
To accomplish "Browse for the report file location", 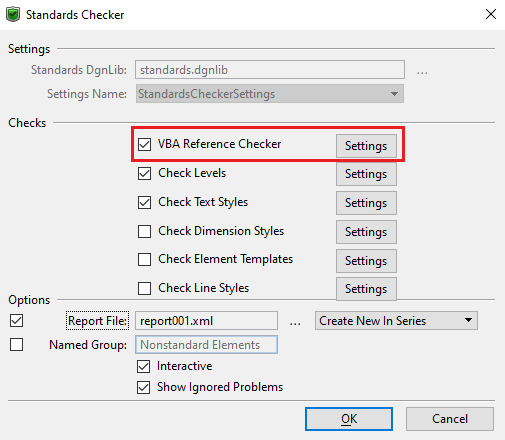I will pyautogui.click(x=295, y=323).
